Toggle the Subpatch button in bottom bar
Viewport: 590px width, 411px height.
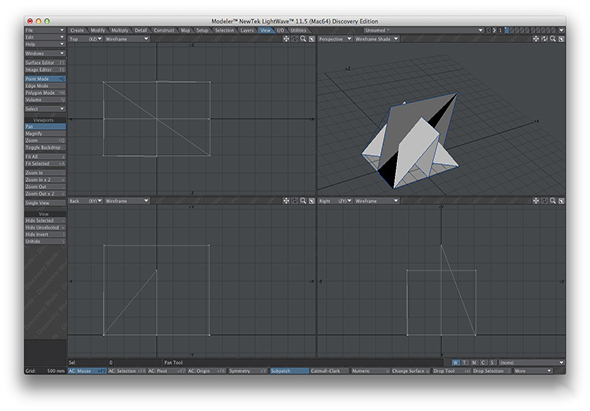(289, 371)
